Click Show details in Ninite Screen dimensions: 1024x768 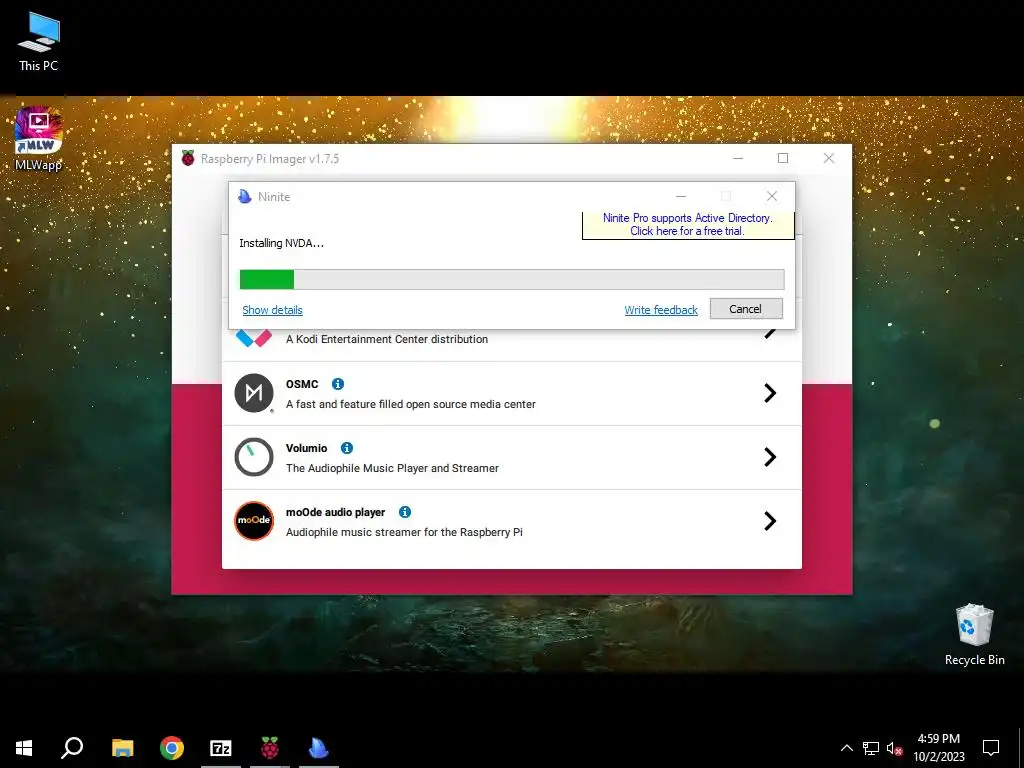[272, 310]
